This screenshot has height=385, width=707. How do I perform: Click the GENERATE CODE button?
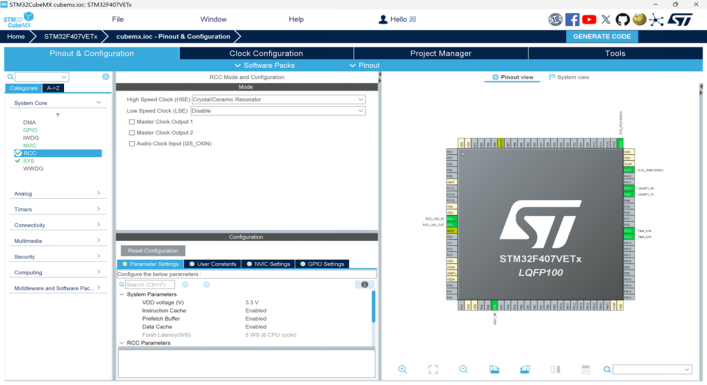coord(601,37)
